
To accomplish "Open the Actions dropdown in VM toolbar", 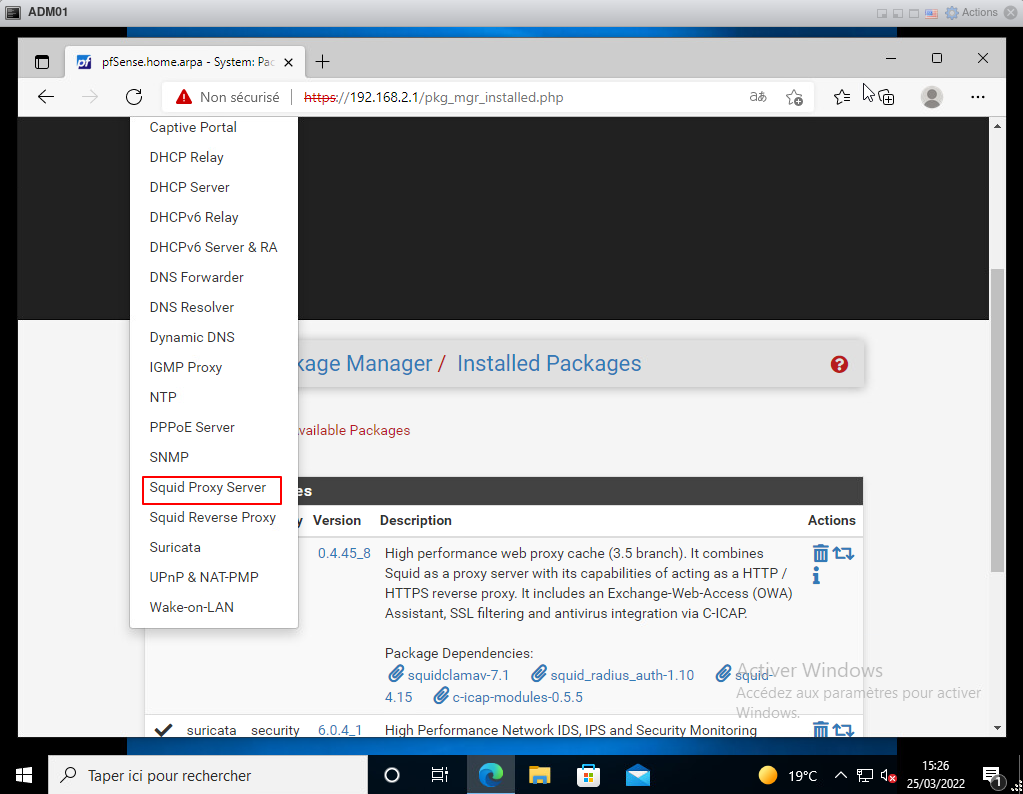I will tap(972, 12).
